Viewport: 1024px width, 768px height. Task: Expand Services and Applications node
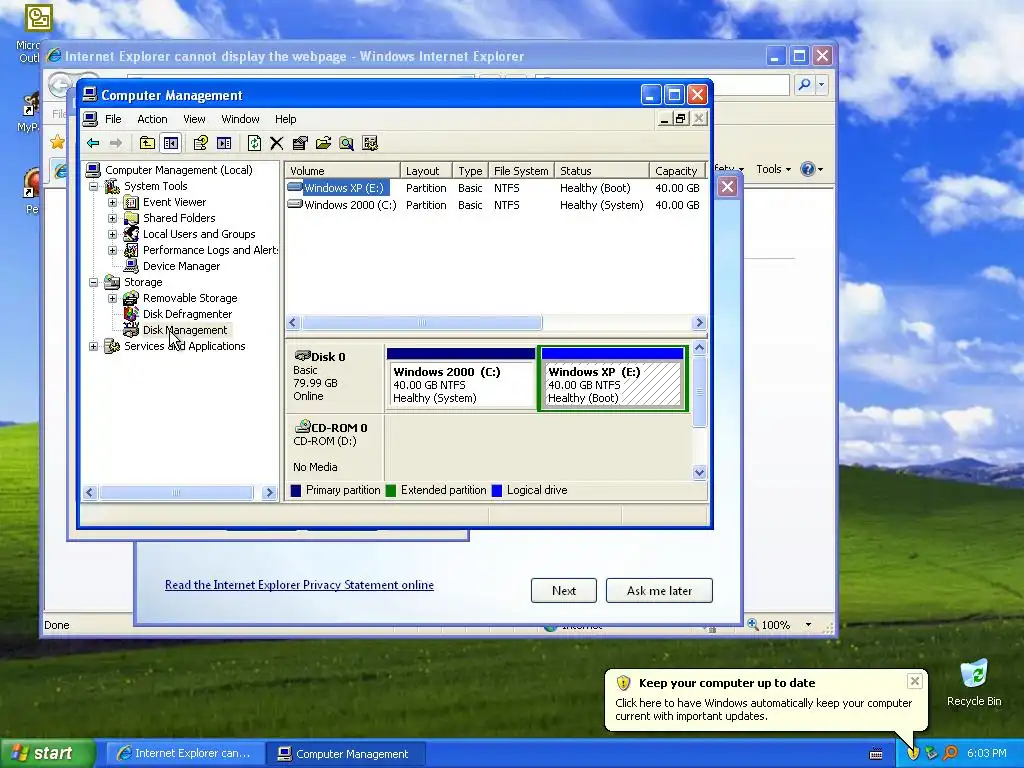93,346
